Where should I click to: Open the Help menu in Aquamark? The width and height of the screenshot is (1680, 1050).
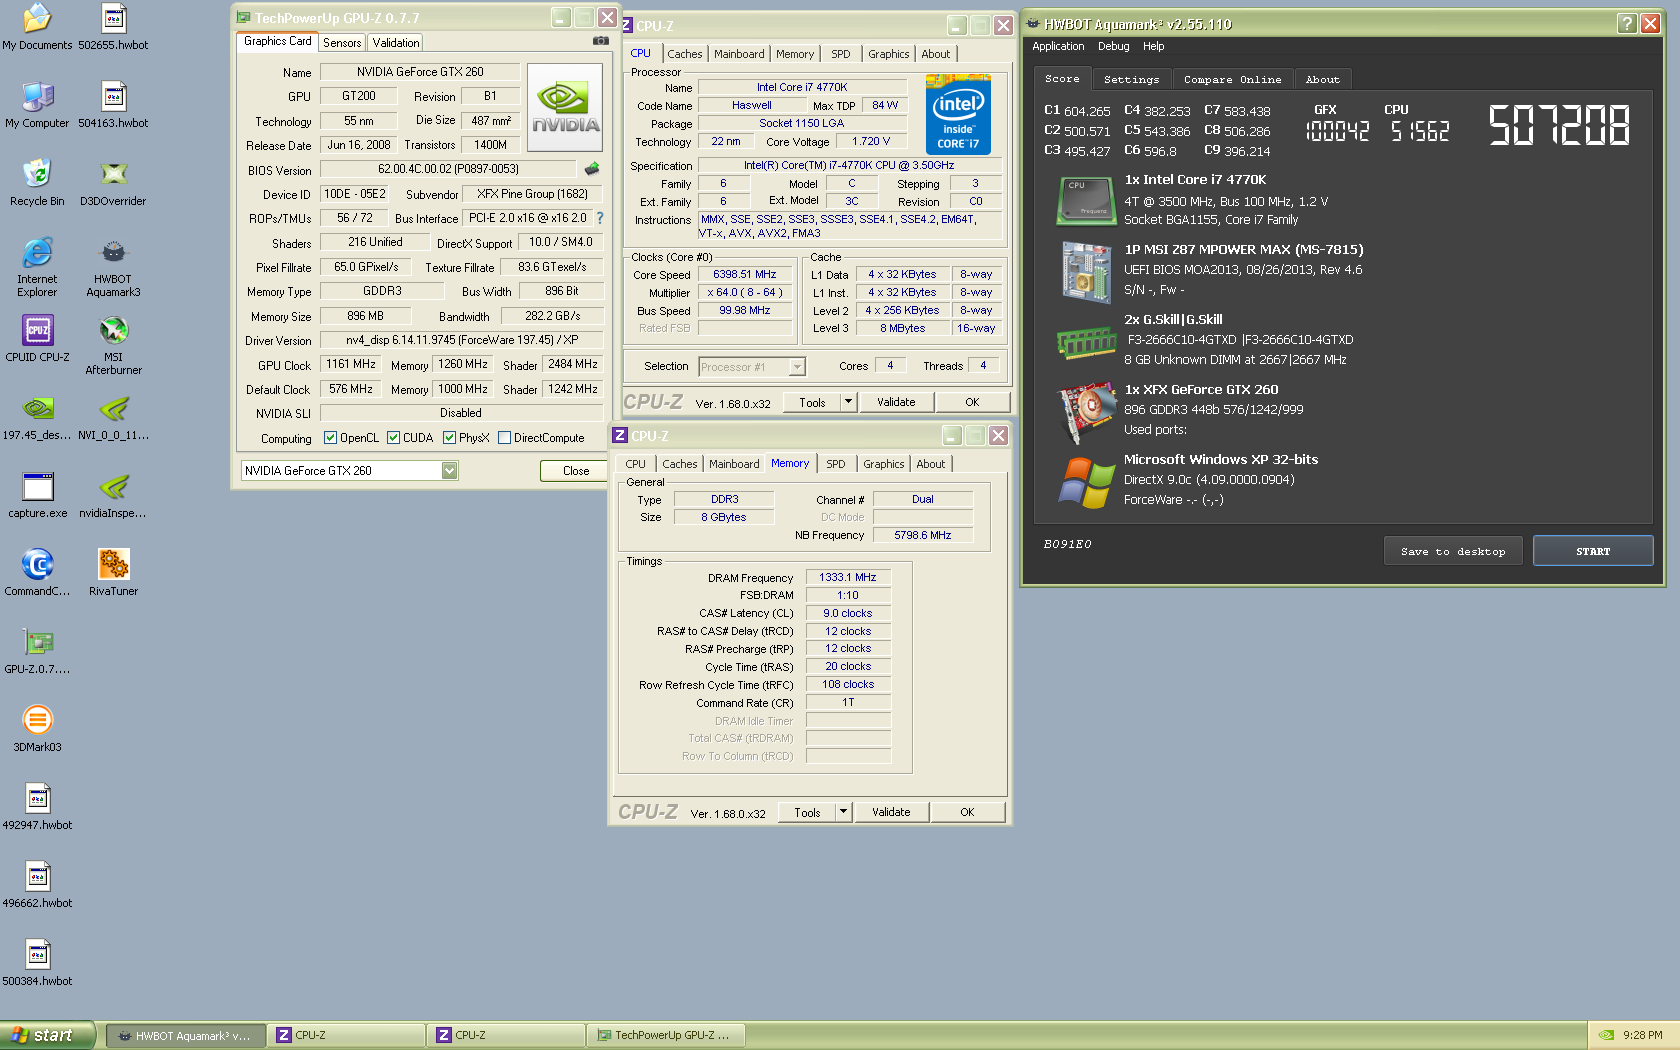(x=1153, y=46)
